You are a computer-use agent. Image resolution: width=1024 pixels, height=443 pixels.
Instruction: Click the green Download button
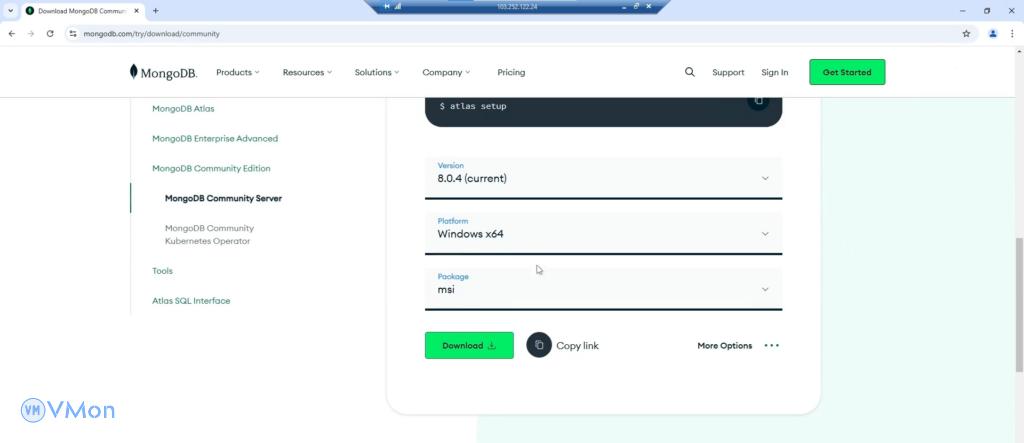point(469,345)
